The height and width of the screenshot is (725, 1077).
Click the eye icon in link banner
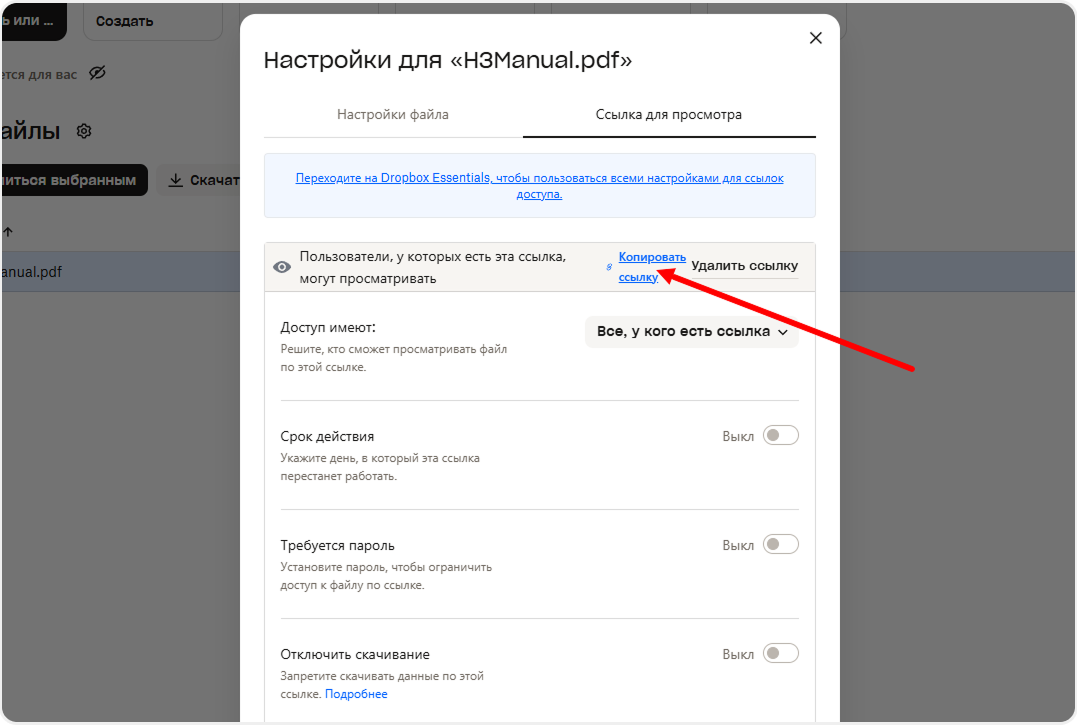point(282,267)
